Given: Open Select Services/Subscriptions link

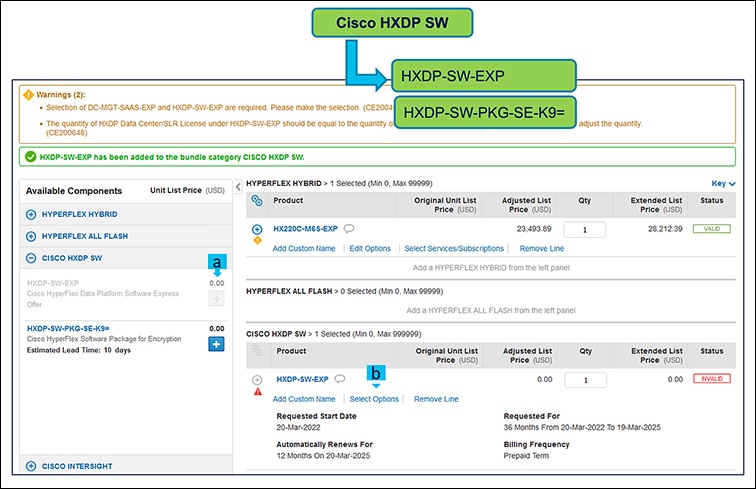Looking at the screenshot, I should [454, 248].
